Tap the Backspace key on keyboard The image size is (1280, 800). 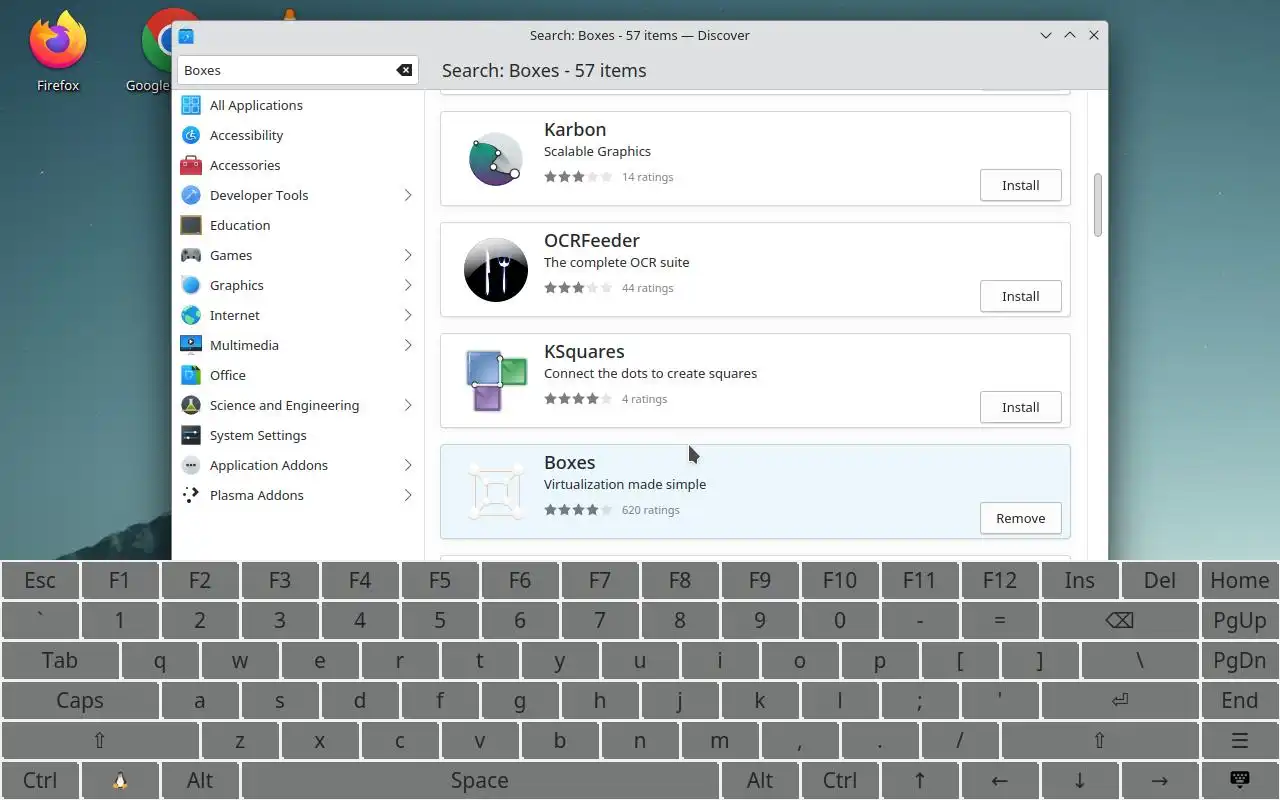coord(1120,620)
